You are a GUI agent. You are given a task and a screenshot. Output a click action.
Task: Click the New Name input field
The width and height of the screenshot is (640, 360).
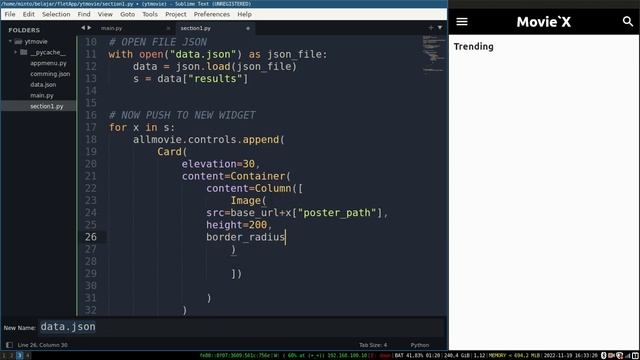[241, 327]
